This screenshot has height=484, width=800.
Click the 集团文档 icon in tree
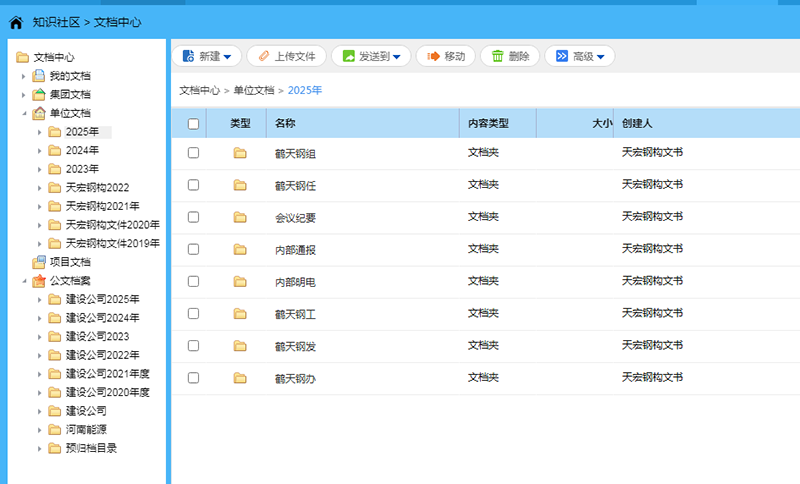click(x=38, y=95)
